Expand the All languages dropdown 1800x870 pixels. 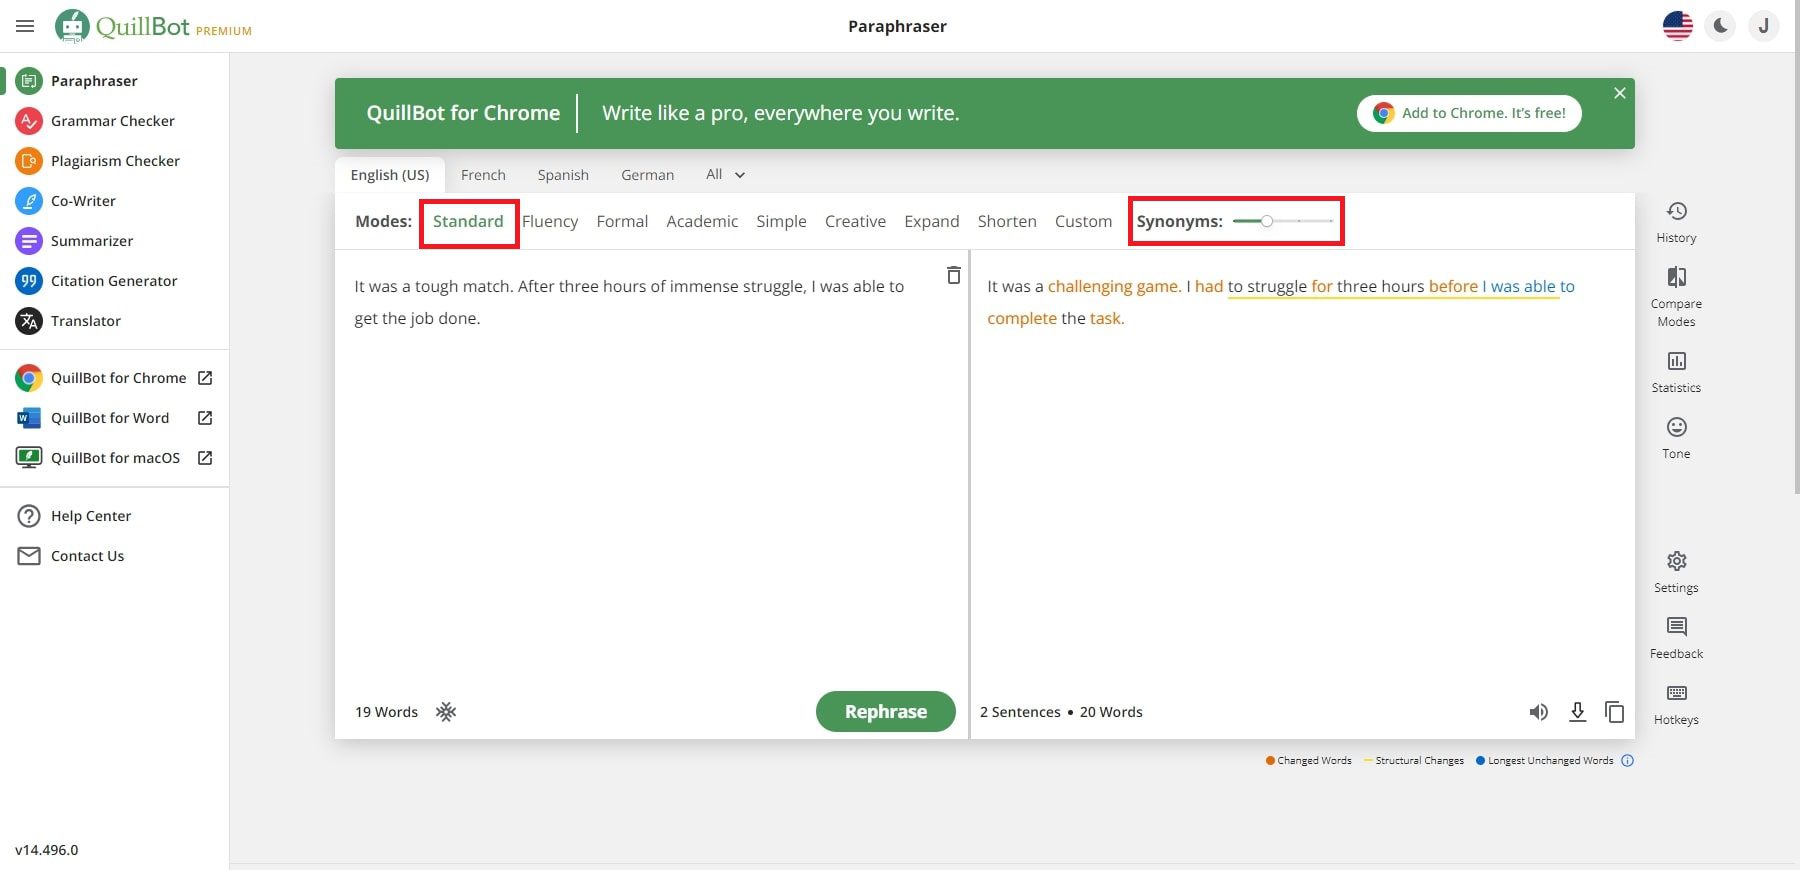[x=725, y=175]
